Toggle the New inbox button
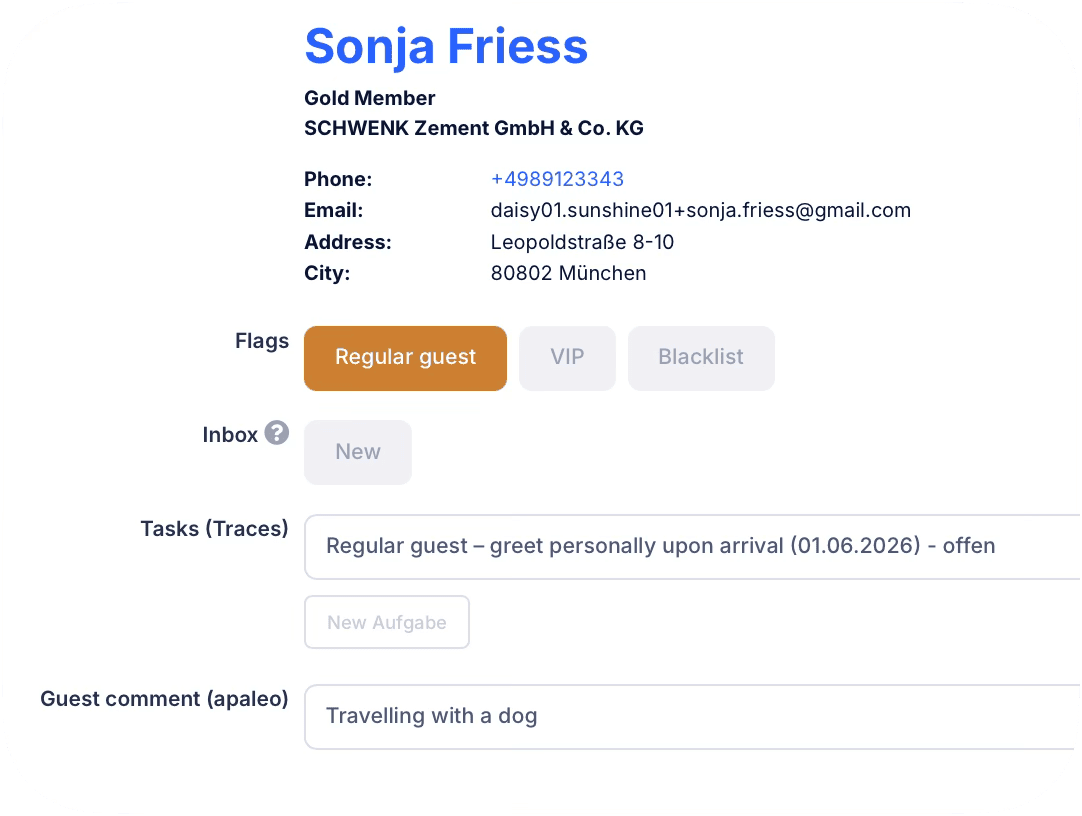 [x=358, y=452]
